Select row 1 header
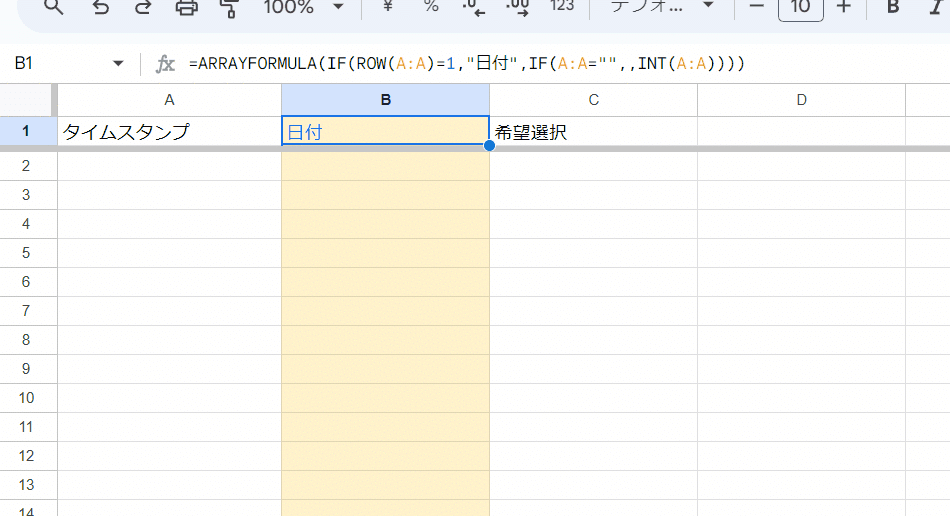The height and width of the screenshot is (516, 950). (26, 131)
